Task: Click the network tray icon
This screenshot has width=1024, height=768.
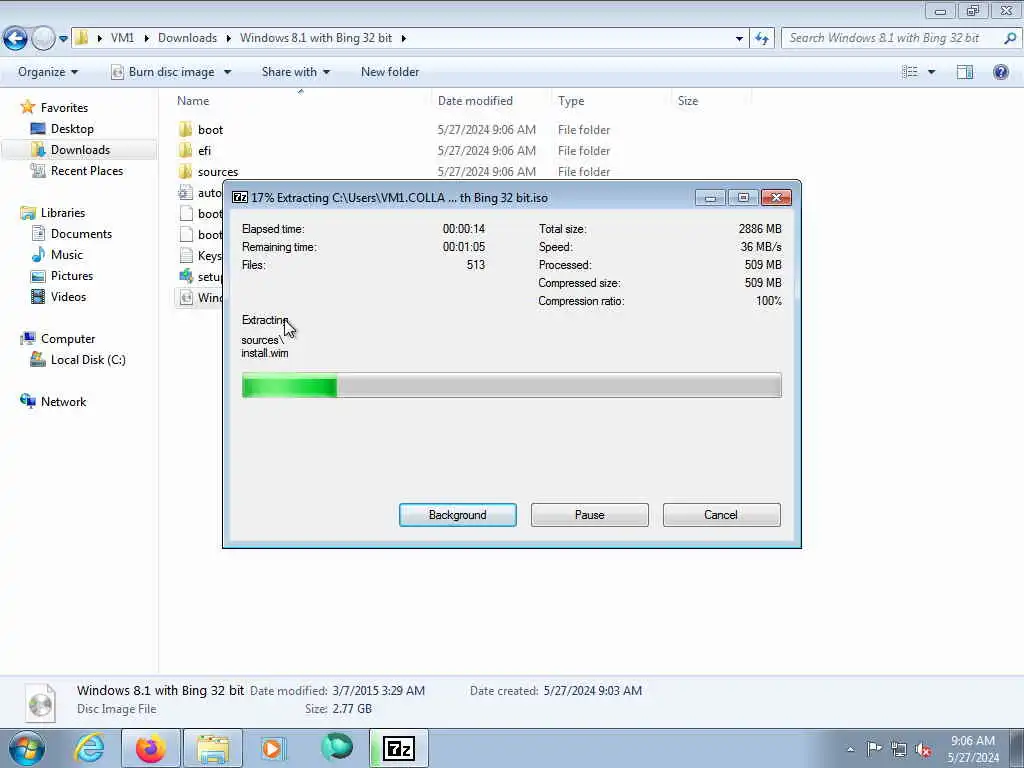Action: point(899,749)
